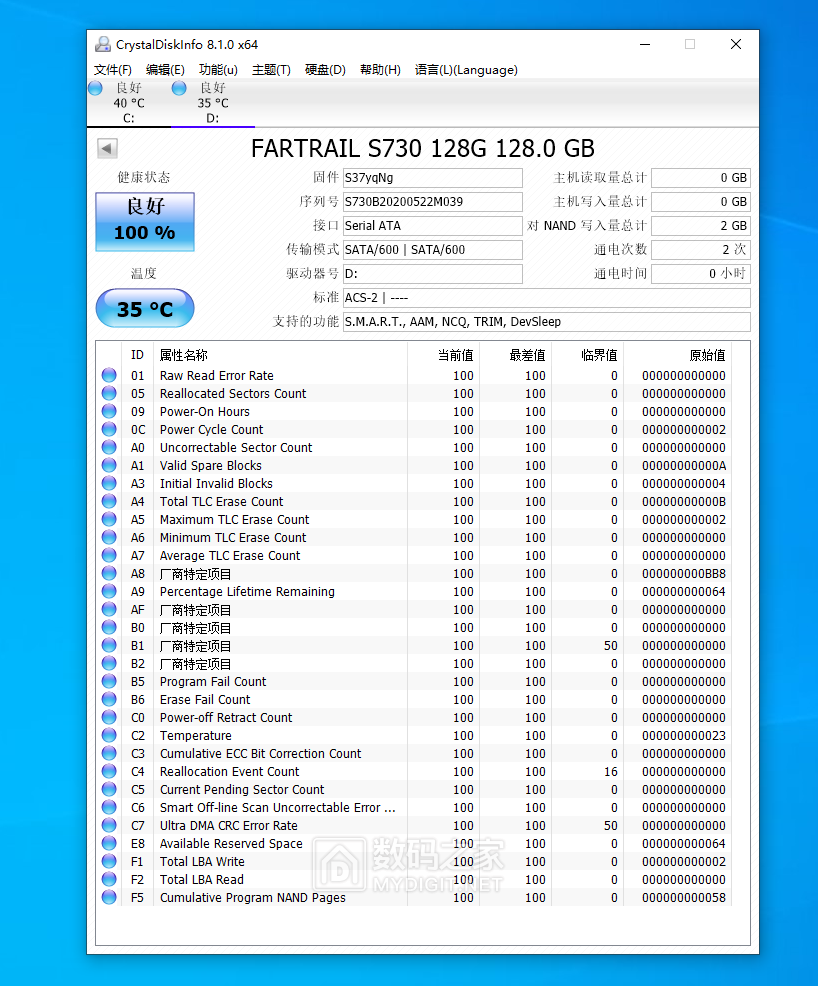Select the C: drive status orb
818x986 pixels.
coord(96,88)
